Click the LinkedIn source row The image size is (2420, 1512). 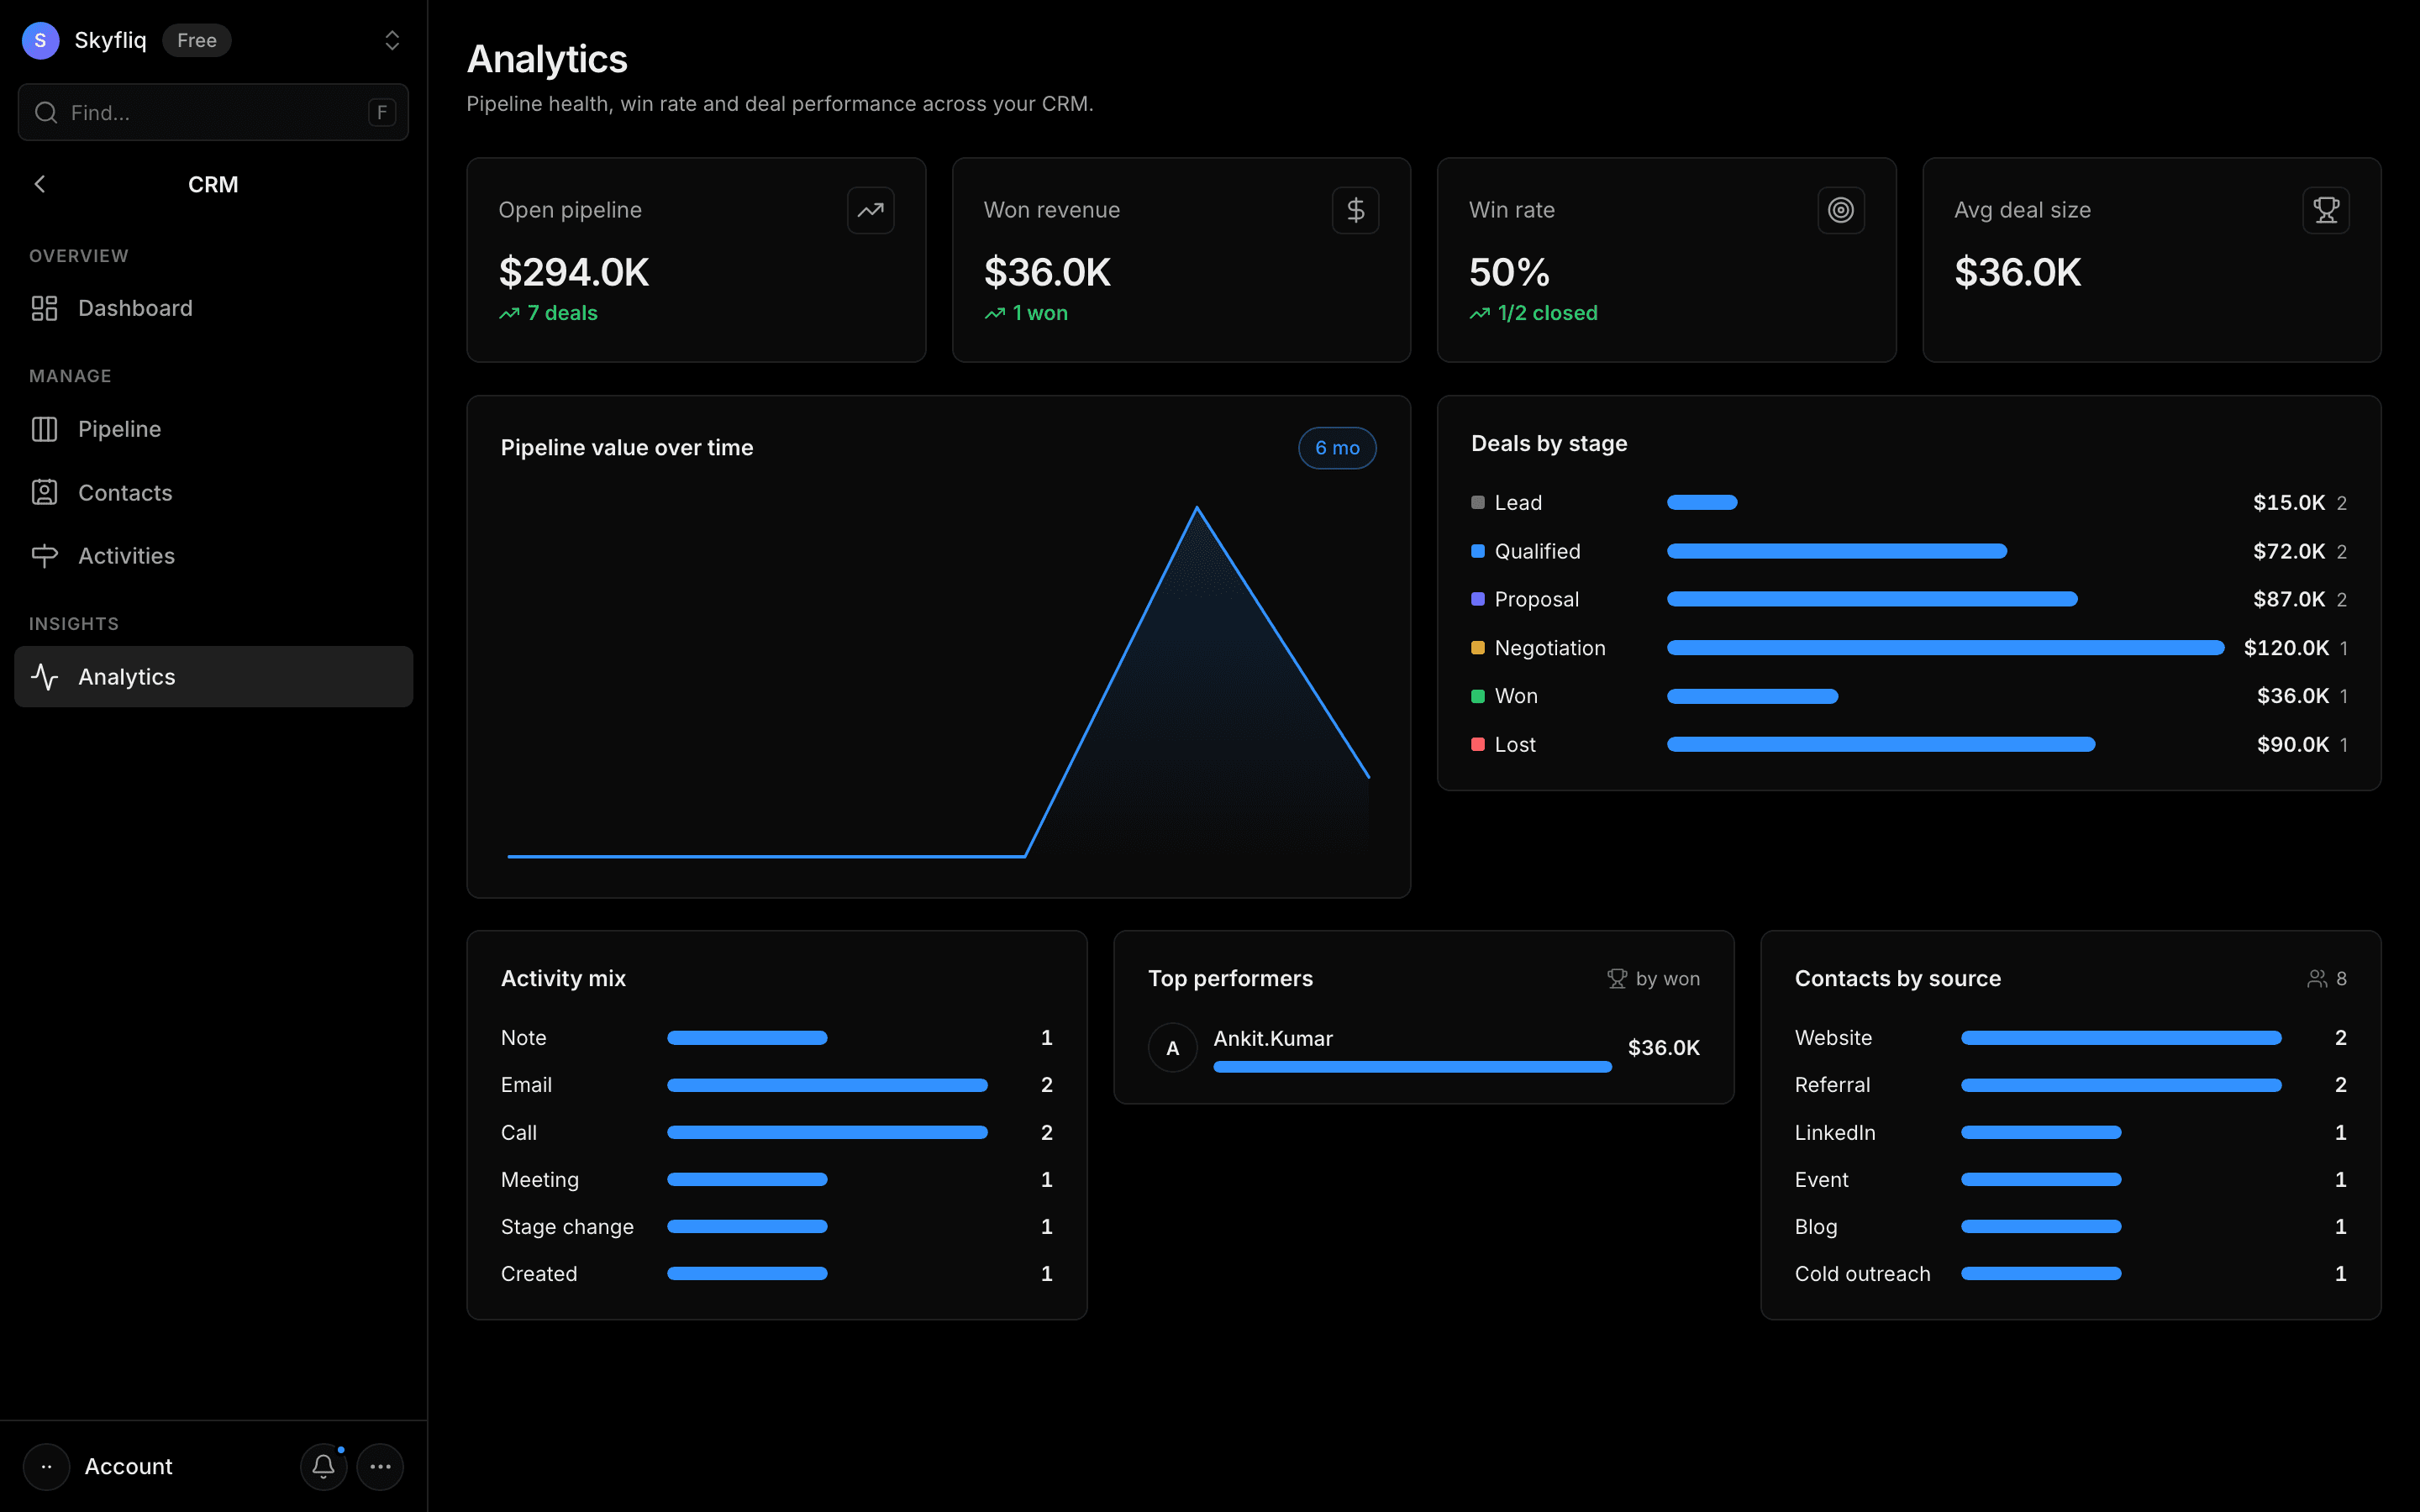pos(2070,1132)
